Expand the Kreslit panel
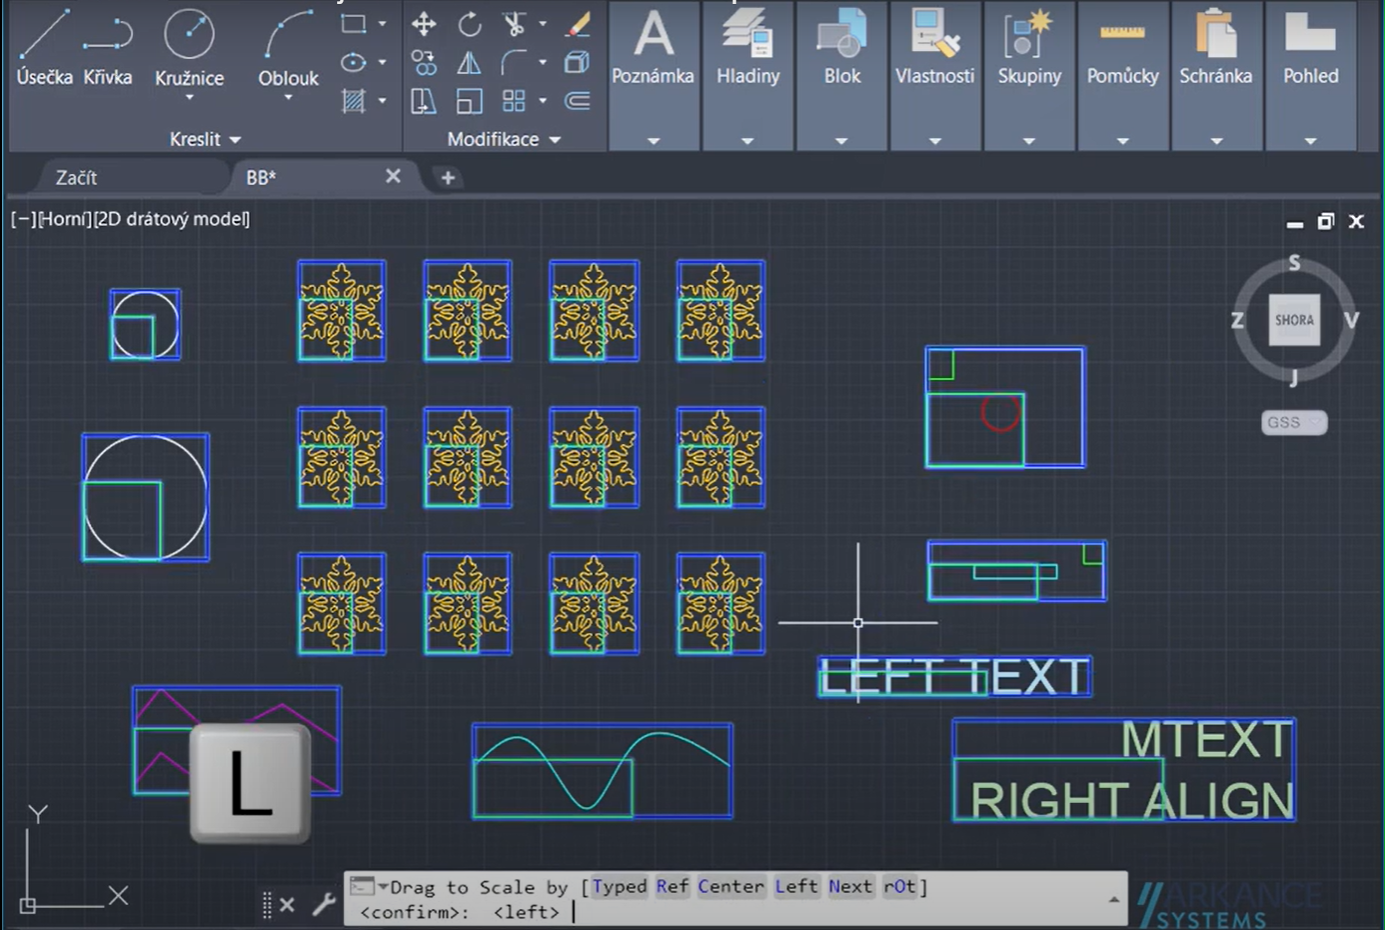 [205, 139]
